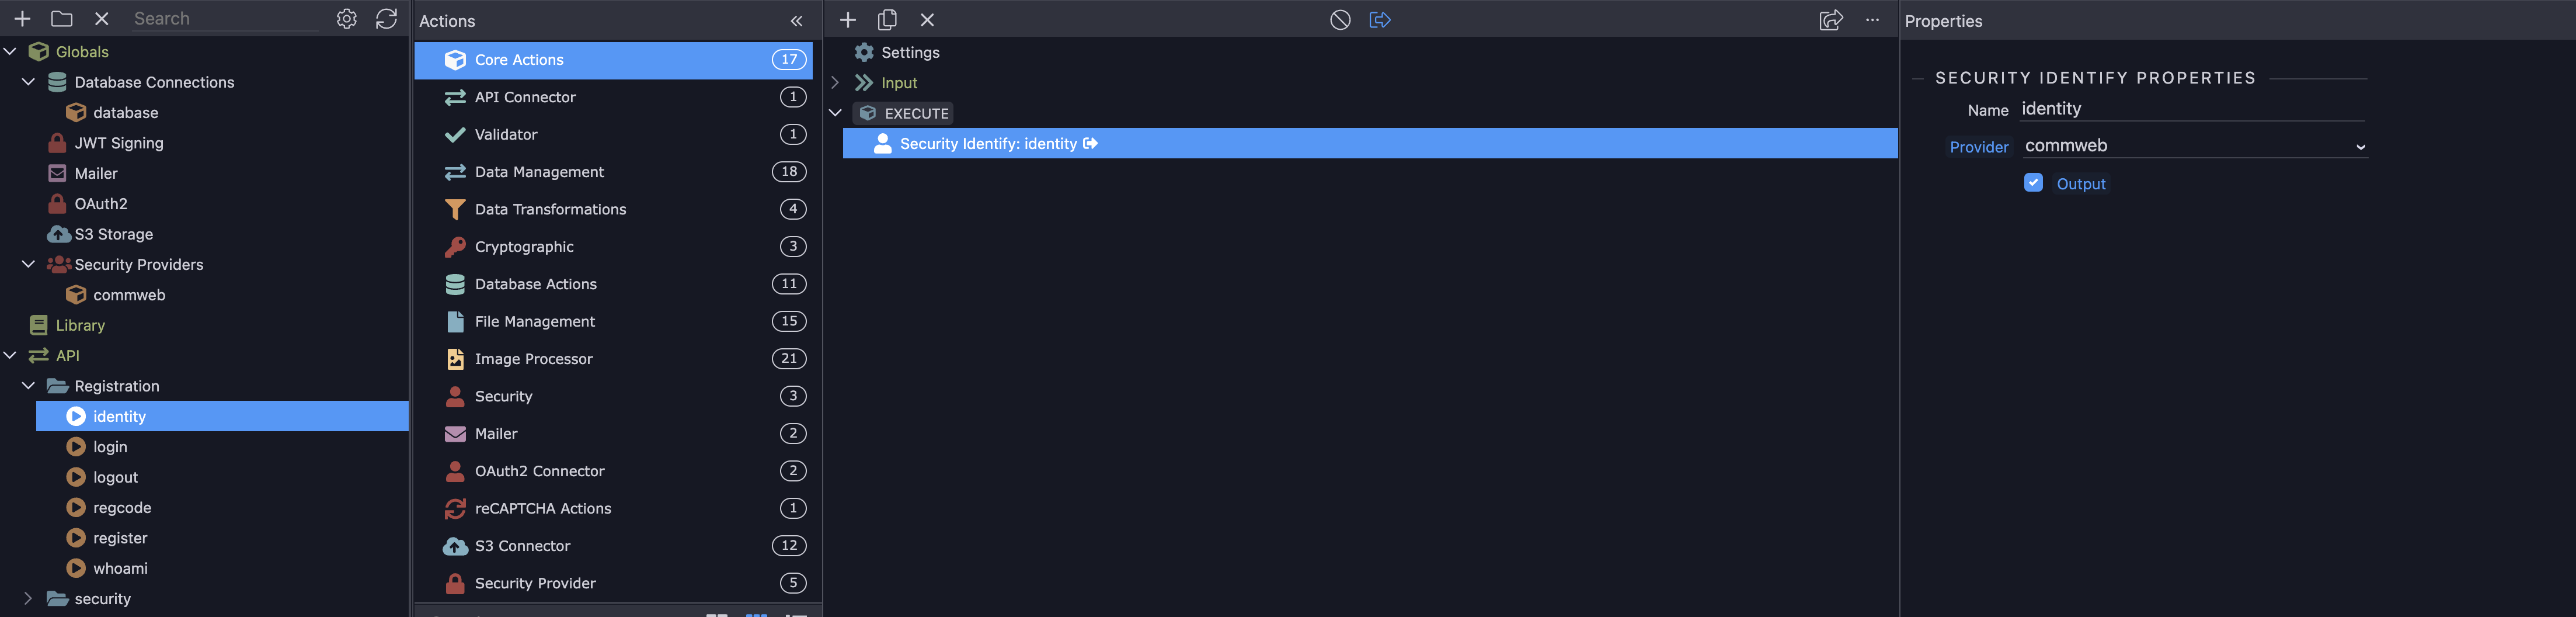Click the Name field containing identity
Viewport: 2576px width, 617px height.
coord(2192,109)
